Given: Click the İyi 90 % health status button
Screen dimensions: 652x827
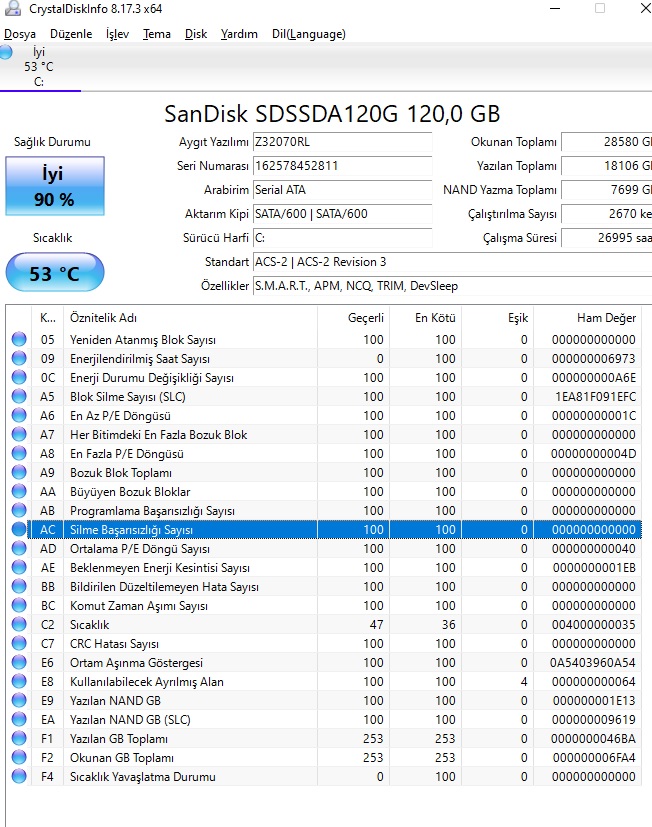Looking at the screenshot, I should (55, 186).
